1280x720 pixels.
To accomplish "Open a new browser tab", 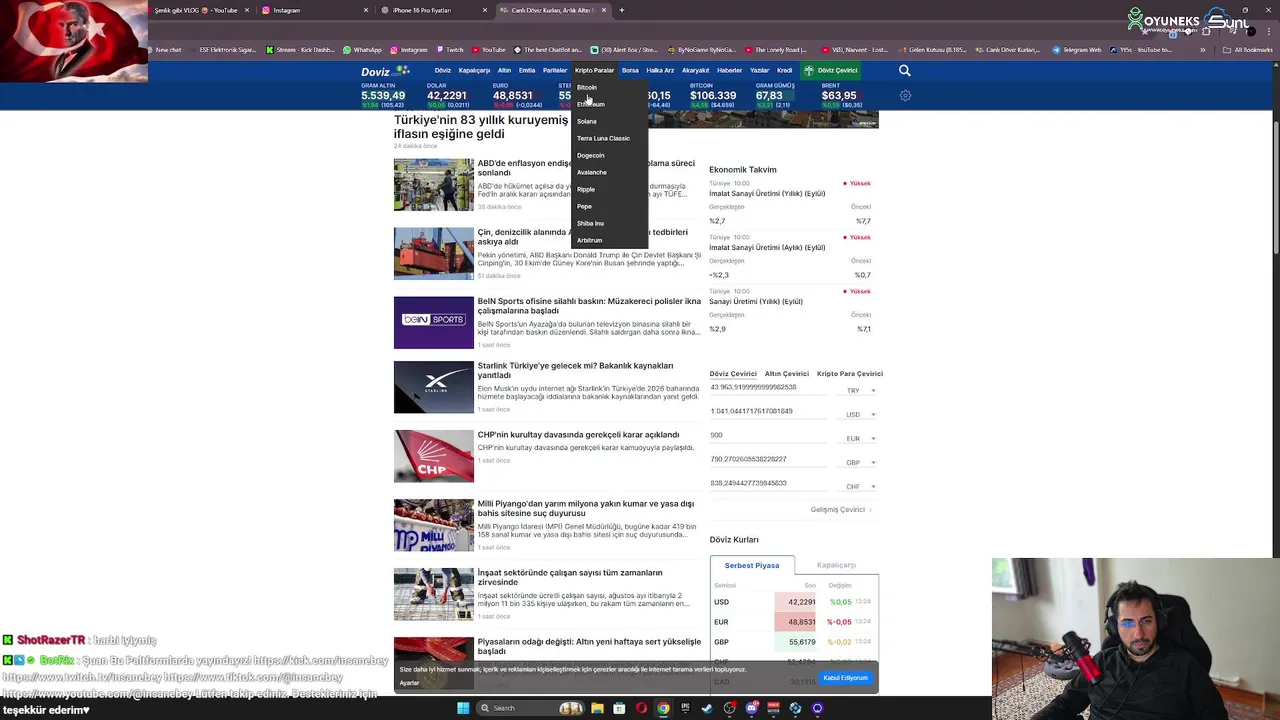I will point(621,10).
